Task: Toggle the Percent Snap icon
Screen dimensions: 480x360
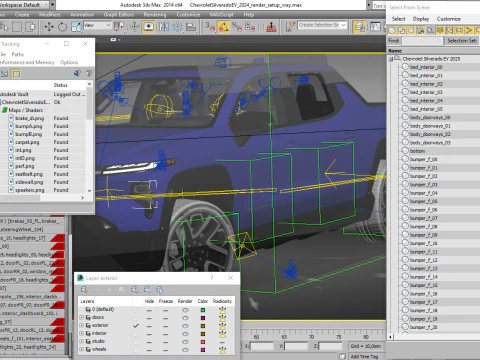Action: (x=237, y=27)
